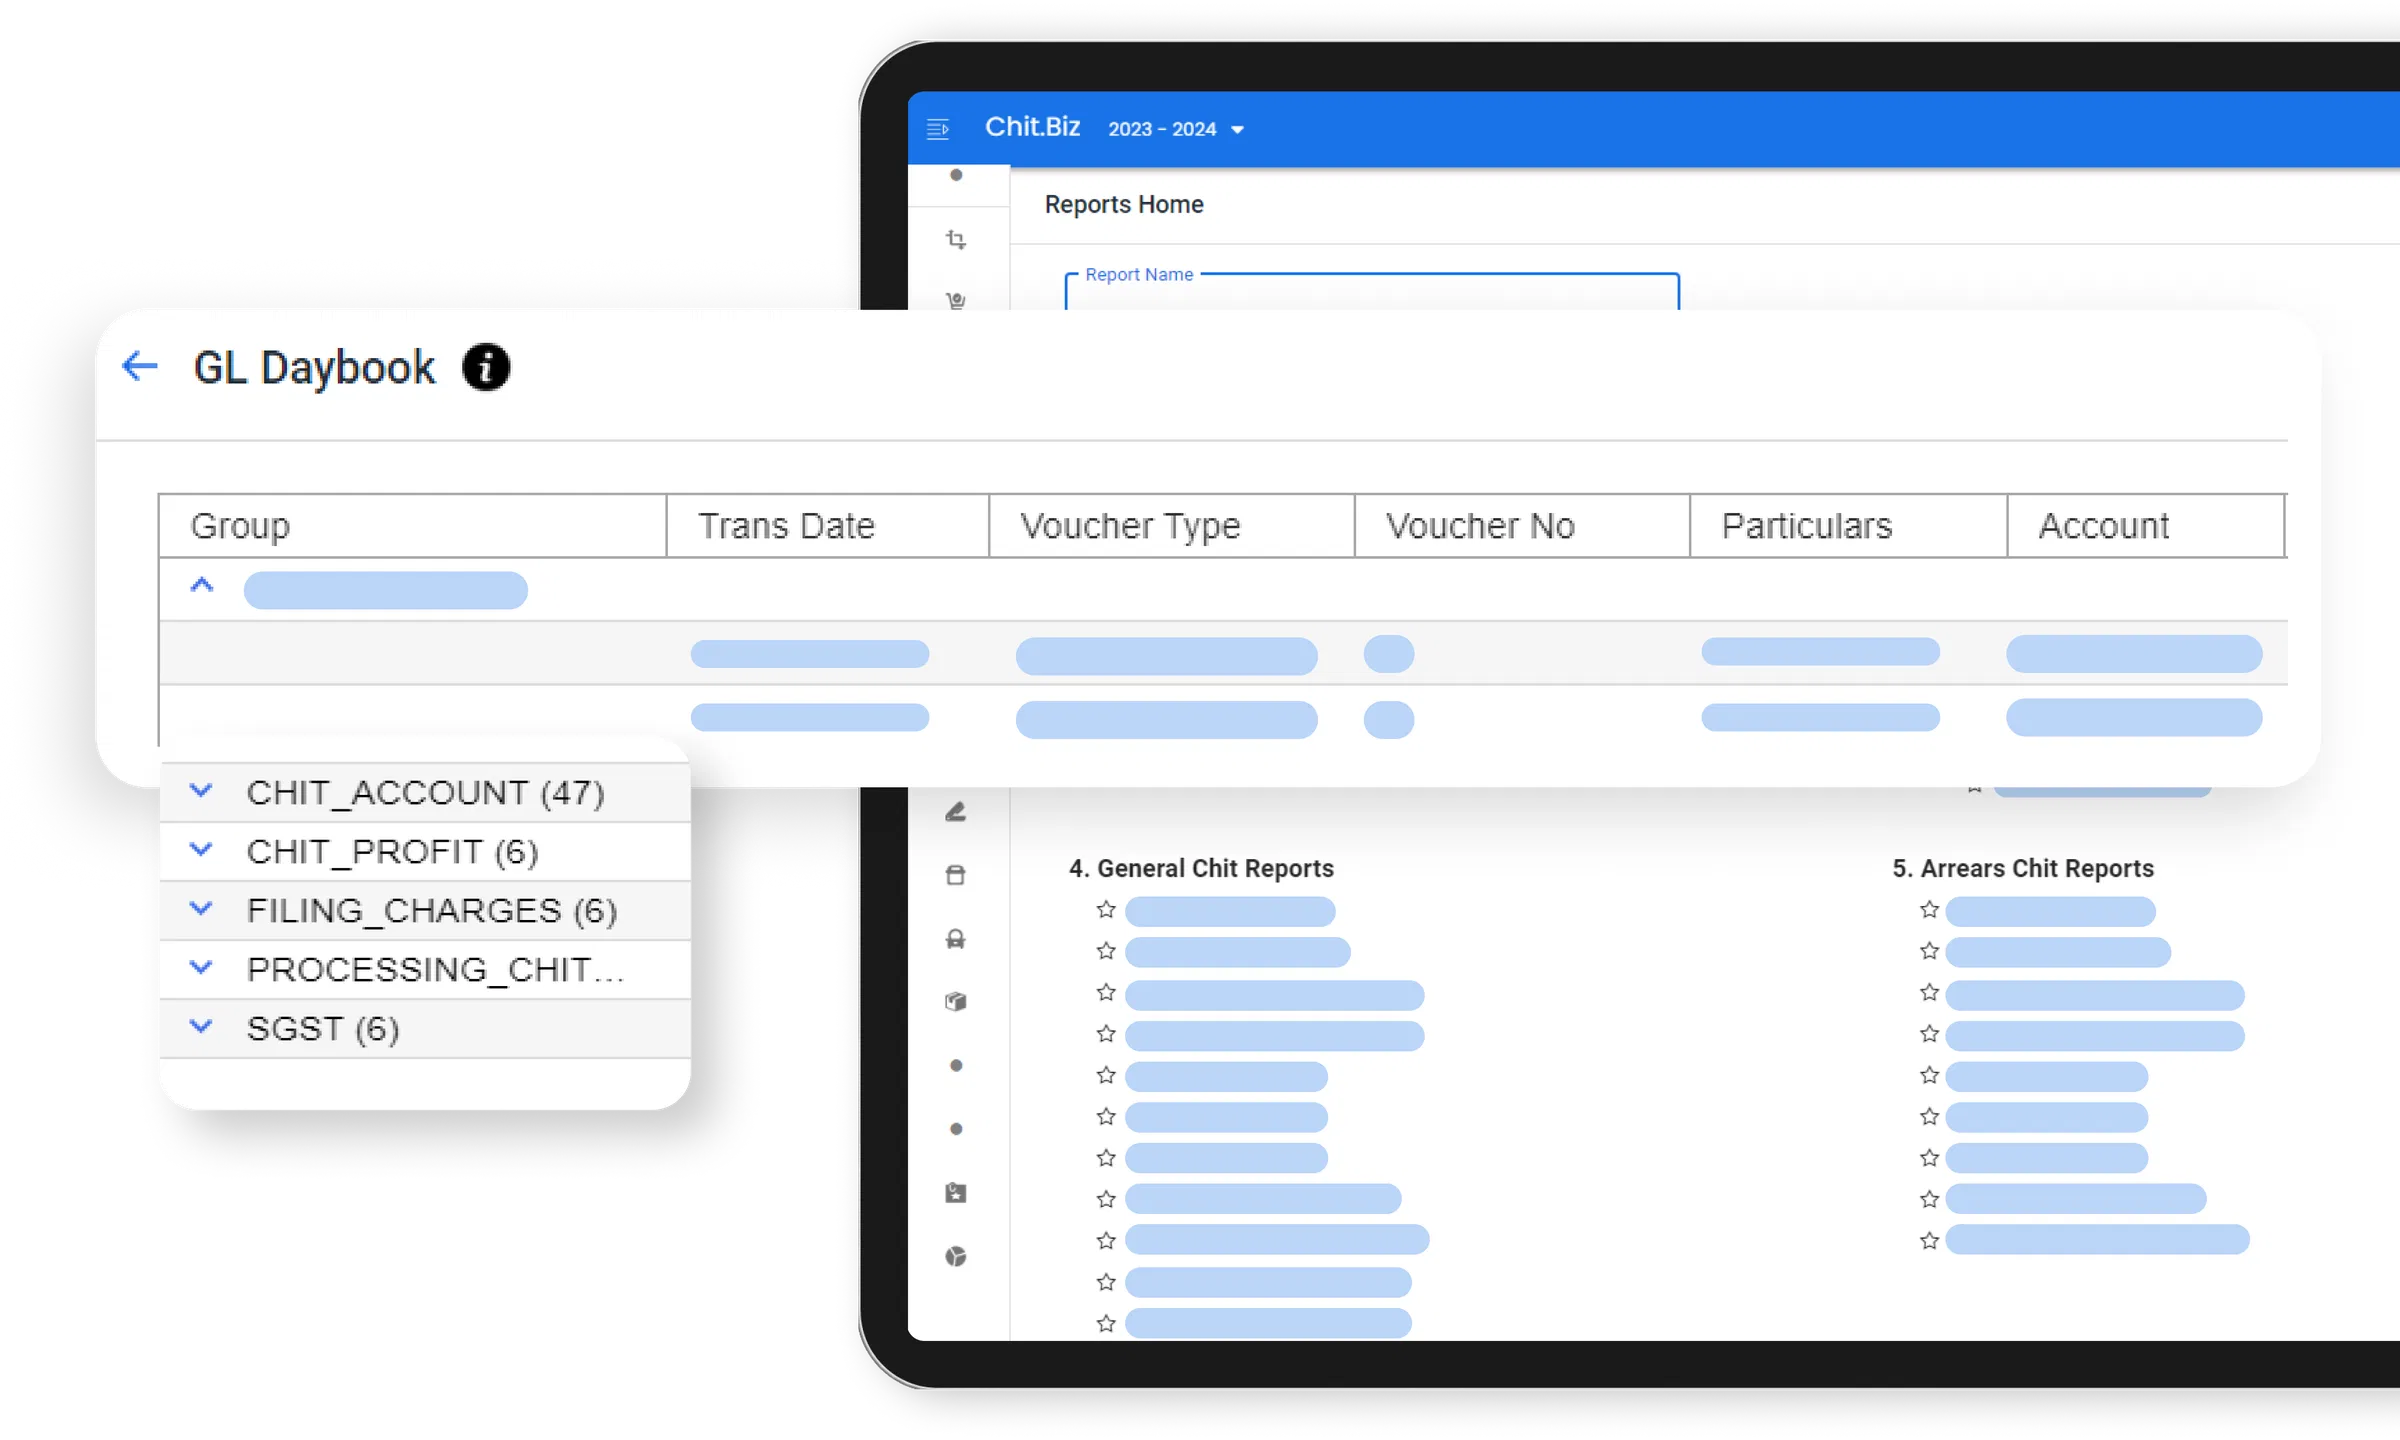Click the Particulars column header
Screen dimensions: 2400x1440
pos(1848,526)
